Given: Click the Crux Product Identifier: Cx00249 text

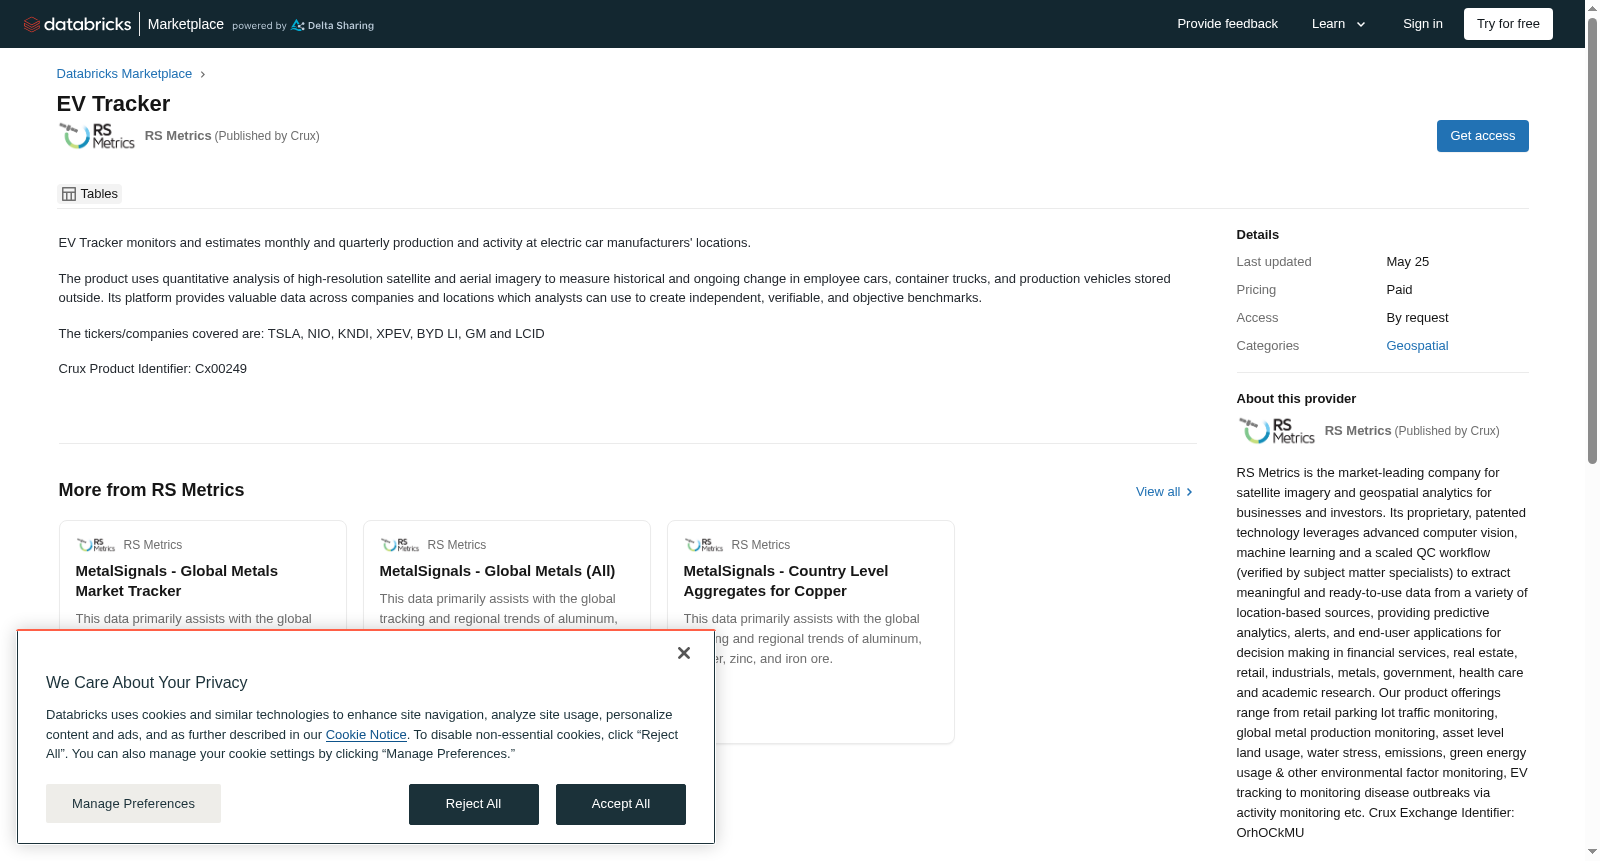Looking at the screenshot, I should (x=153, y=369).
